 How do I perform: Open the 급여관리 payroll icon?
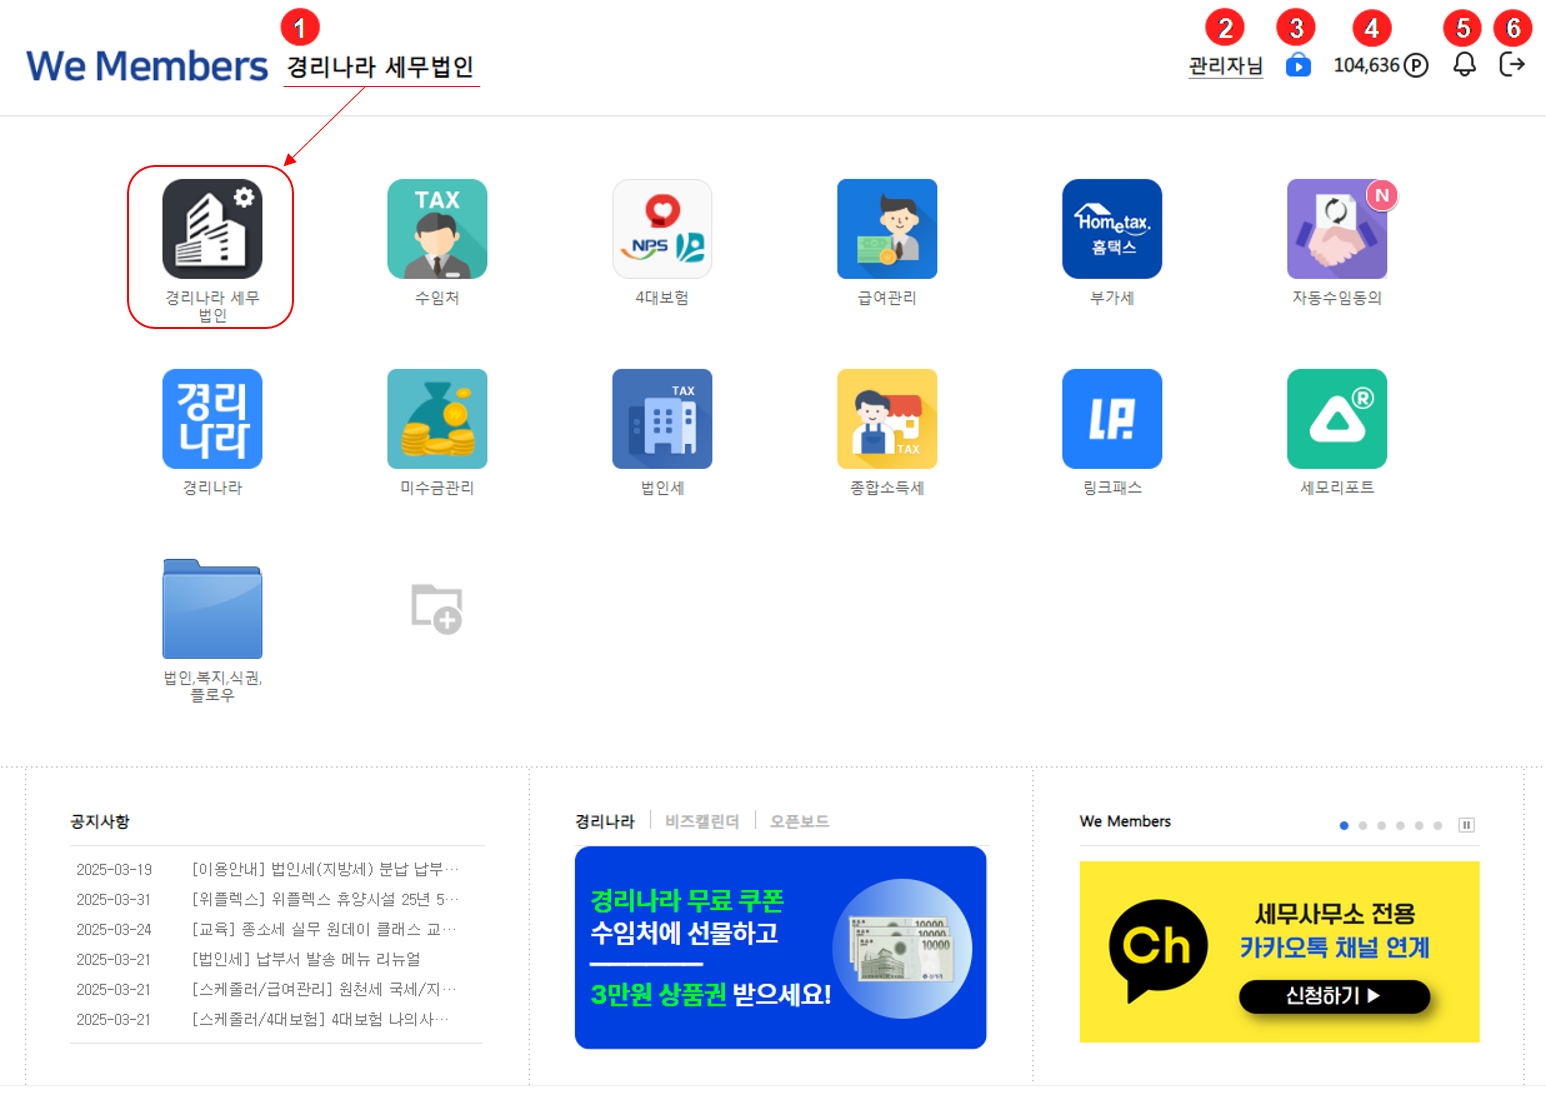pos(887,229)
